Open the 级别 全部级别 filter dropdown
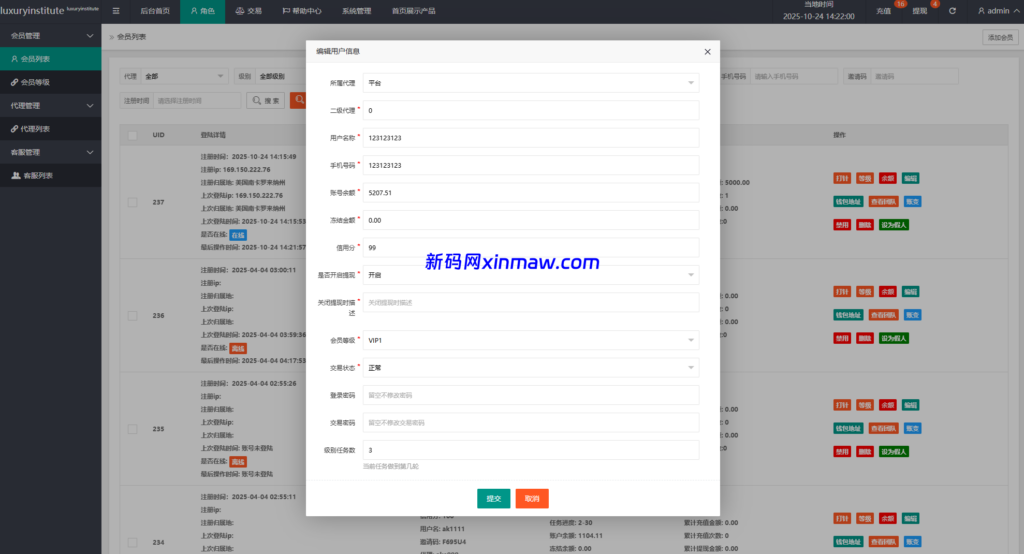This screenshot has height=554, width=1024. click(281, 76)
